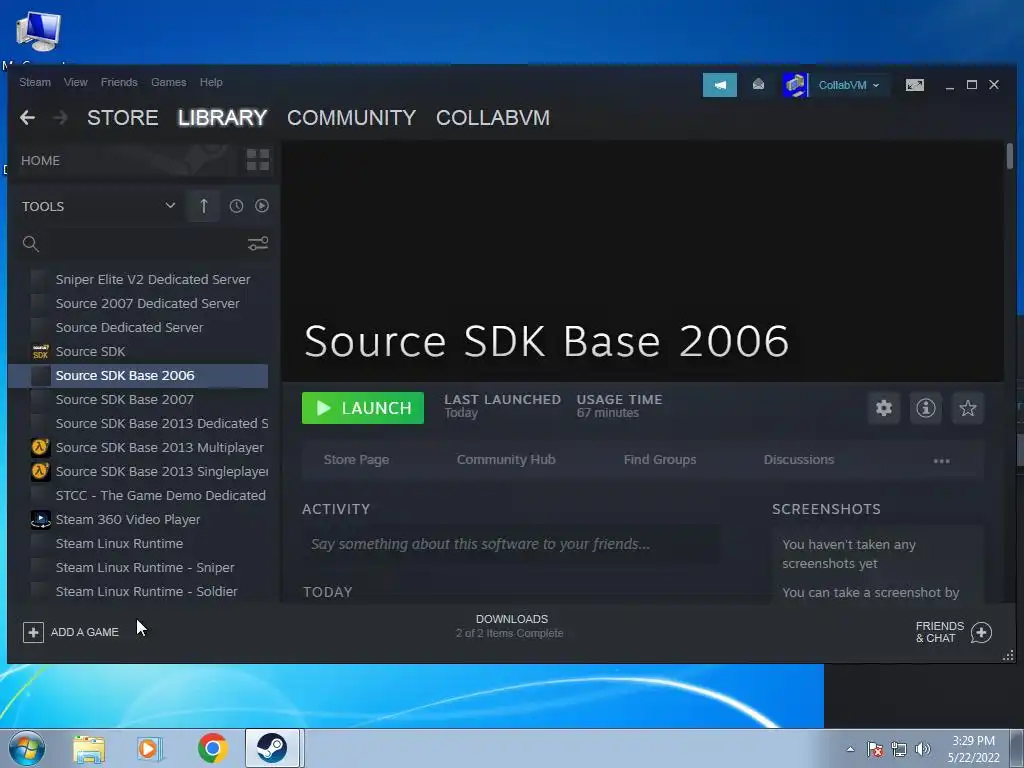Add Source SDK Base 2006 to favorites star
This screenshot has width=1024, height=768.
(x=968, y=408)
